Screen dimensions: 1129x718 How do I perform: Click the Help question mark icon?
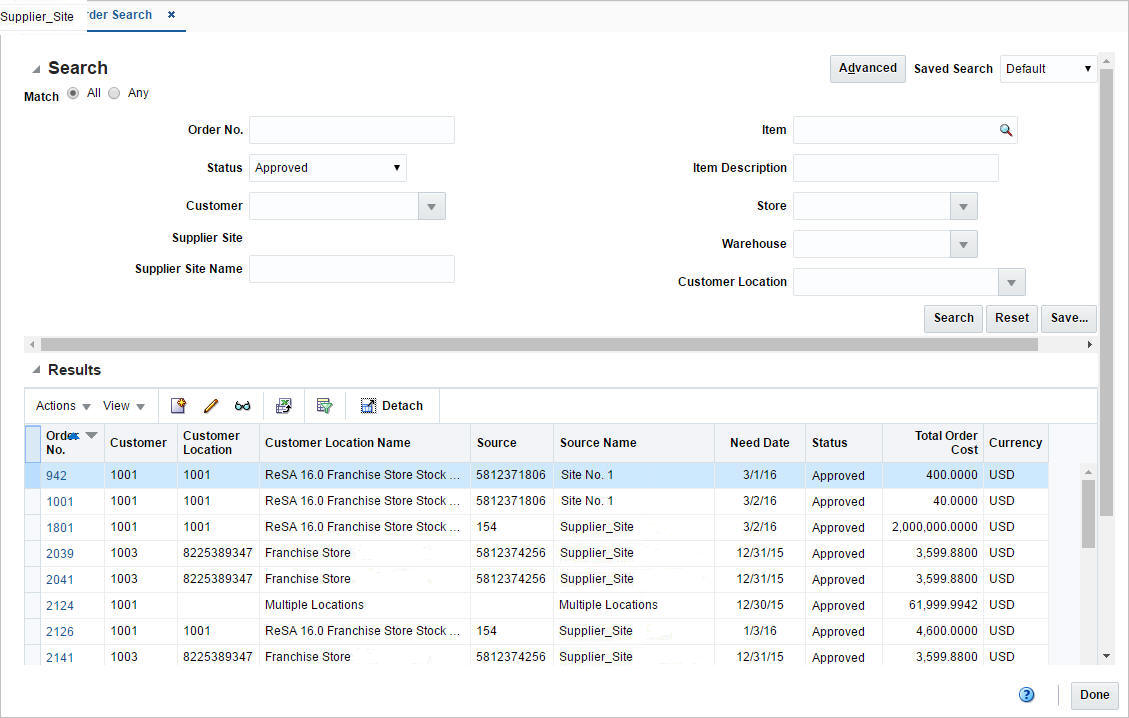point(1026,694)
